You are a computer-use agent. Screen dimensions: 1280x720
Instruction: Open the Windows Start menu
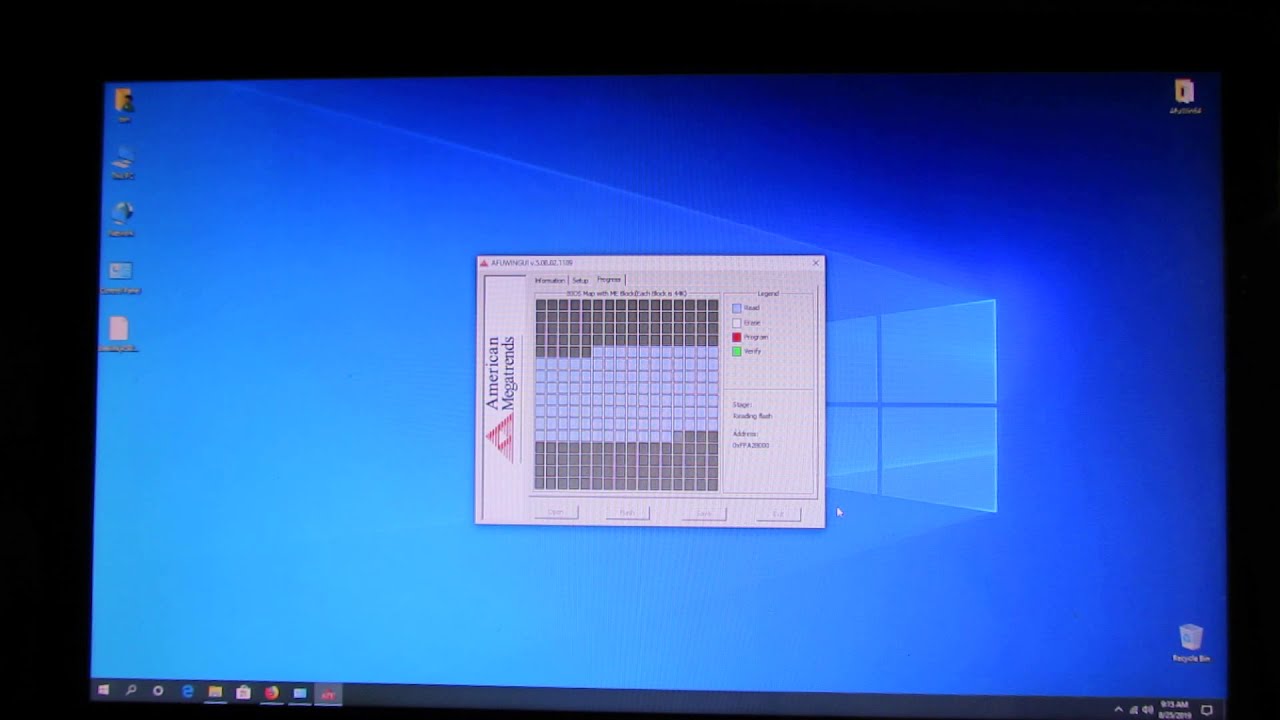pos(103,691)
